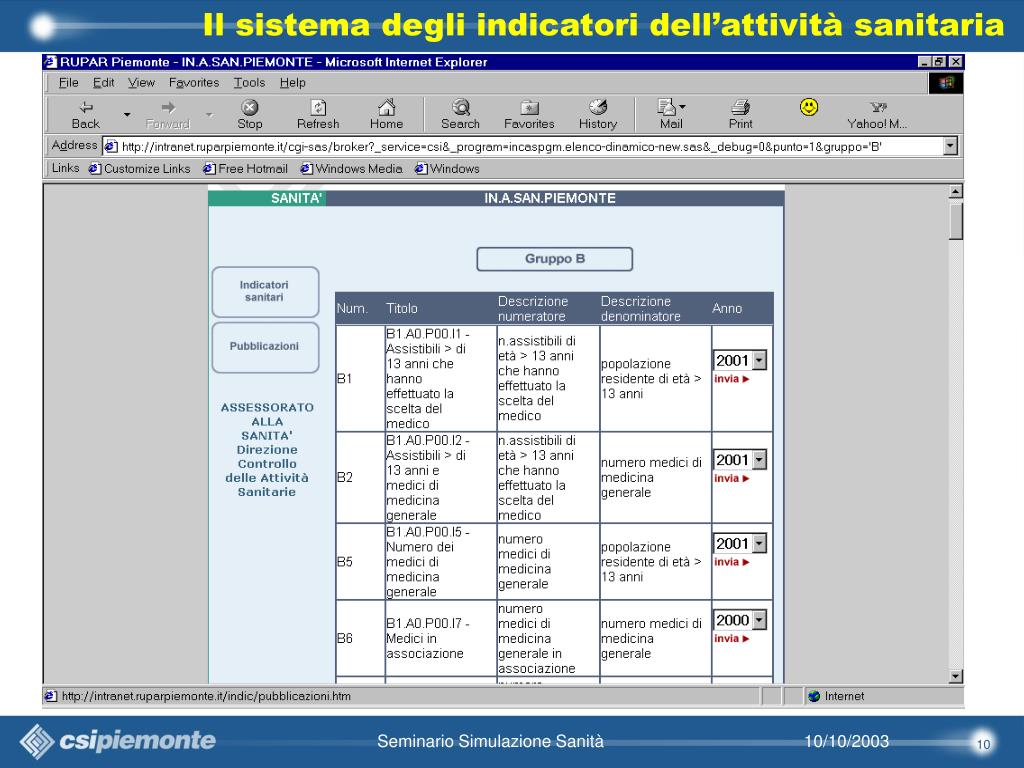Viewport: 1024px width, 768px height.
Task: Open the Help menu
Action: pos(293,83)
